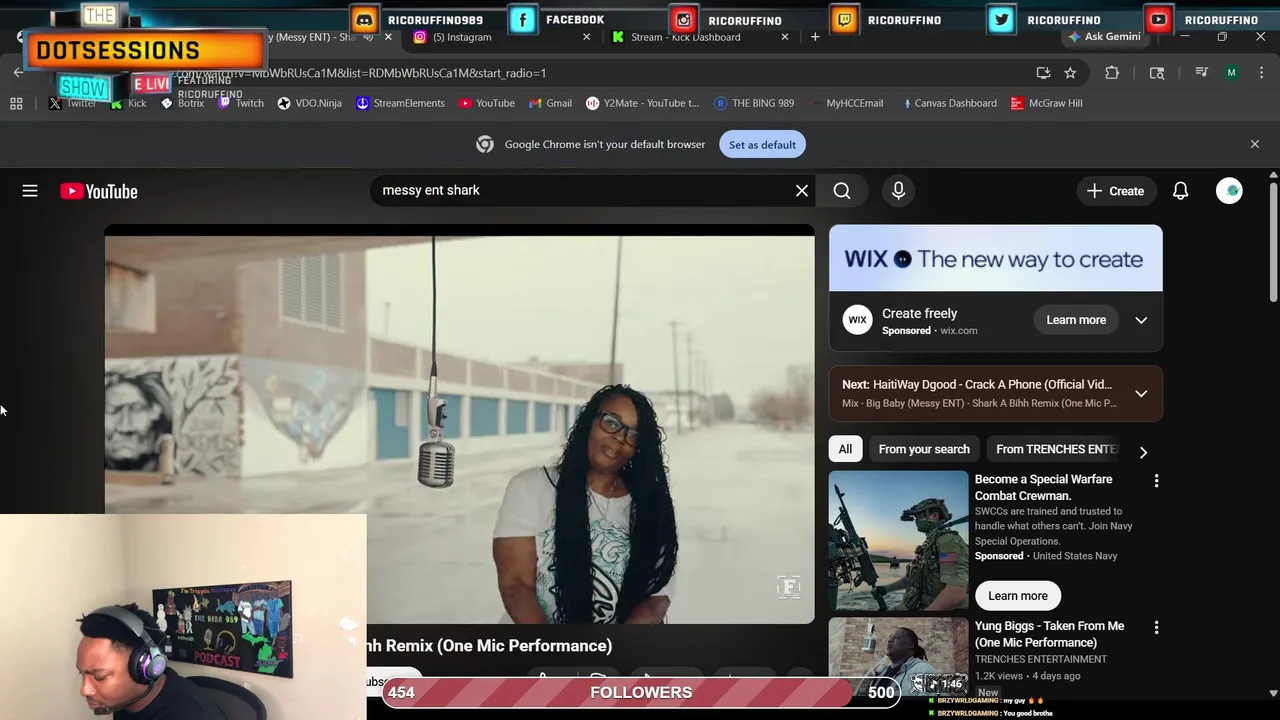Select the From TRENCHES ENTE chip
Viewport: 1280px width, 720px height.
(x=1056, y=449)
